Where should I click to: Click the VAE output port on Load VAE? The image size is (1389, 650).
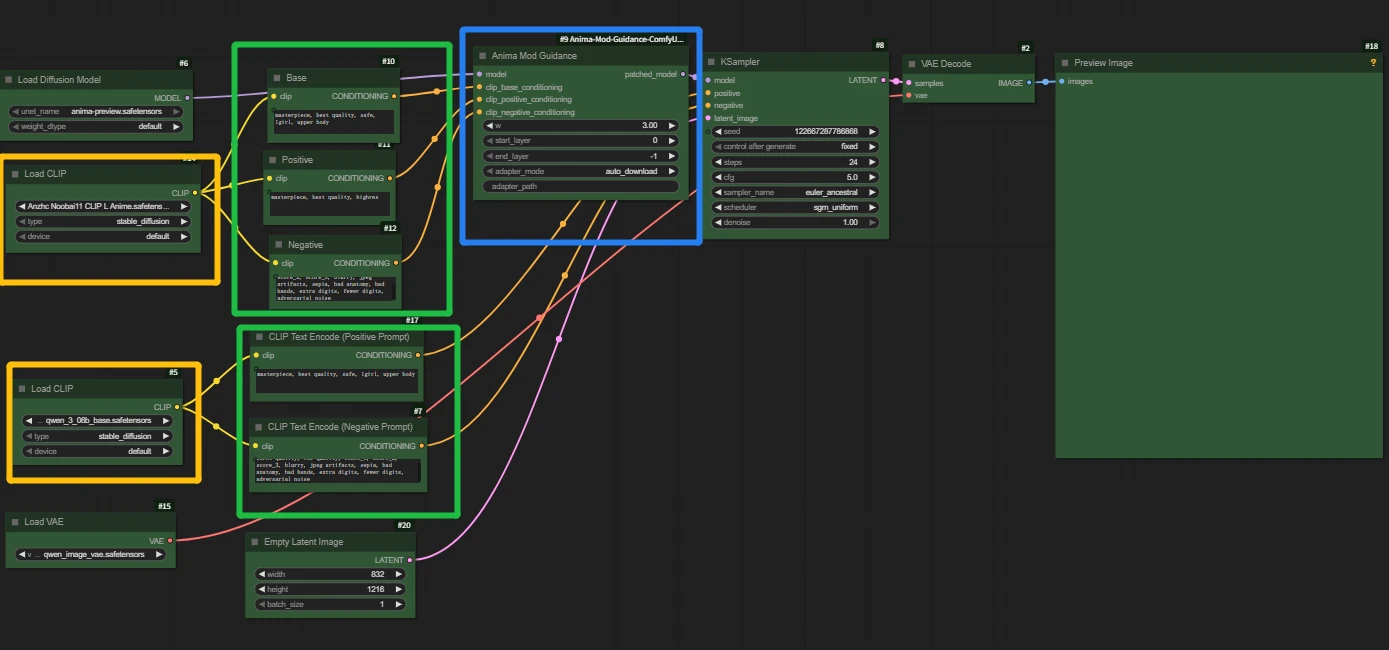(170, 540)
